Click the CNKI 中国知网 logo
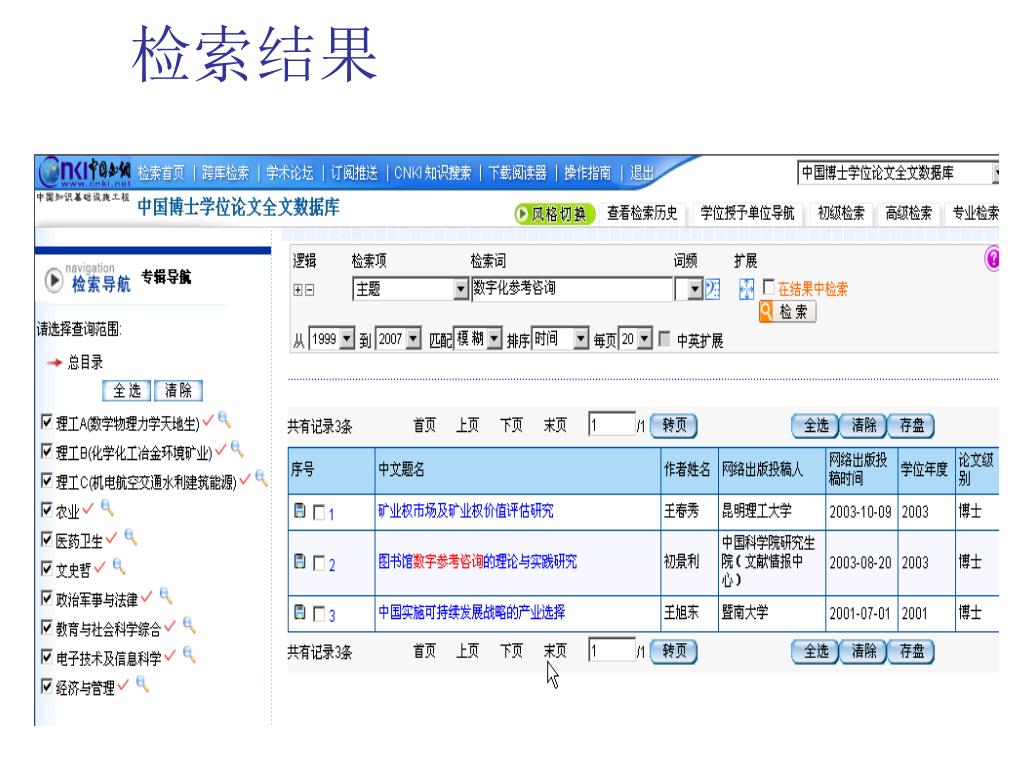The image size is (1024, 768). 85,172
